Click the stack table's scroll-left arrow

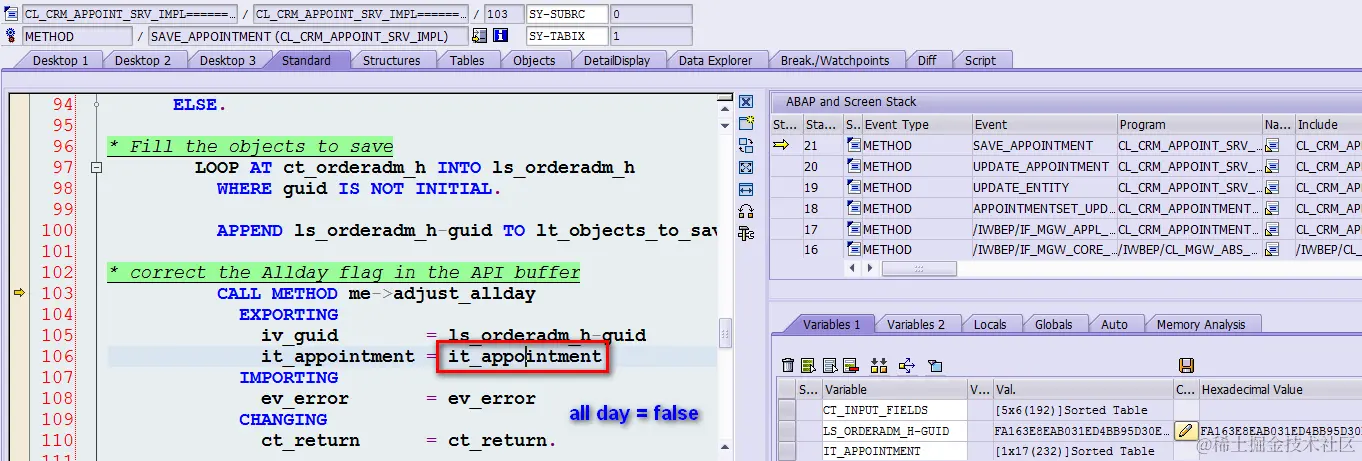pos(852,269)
